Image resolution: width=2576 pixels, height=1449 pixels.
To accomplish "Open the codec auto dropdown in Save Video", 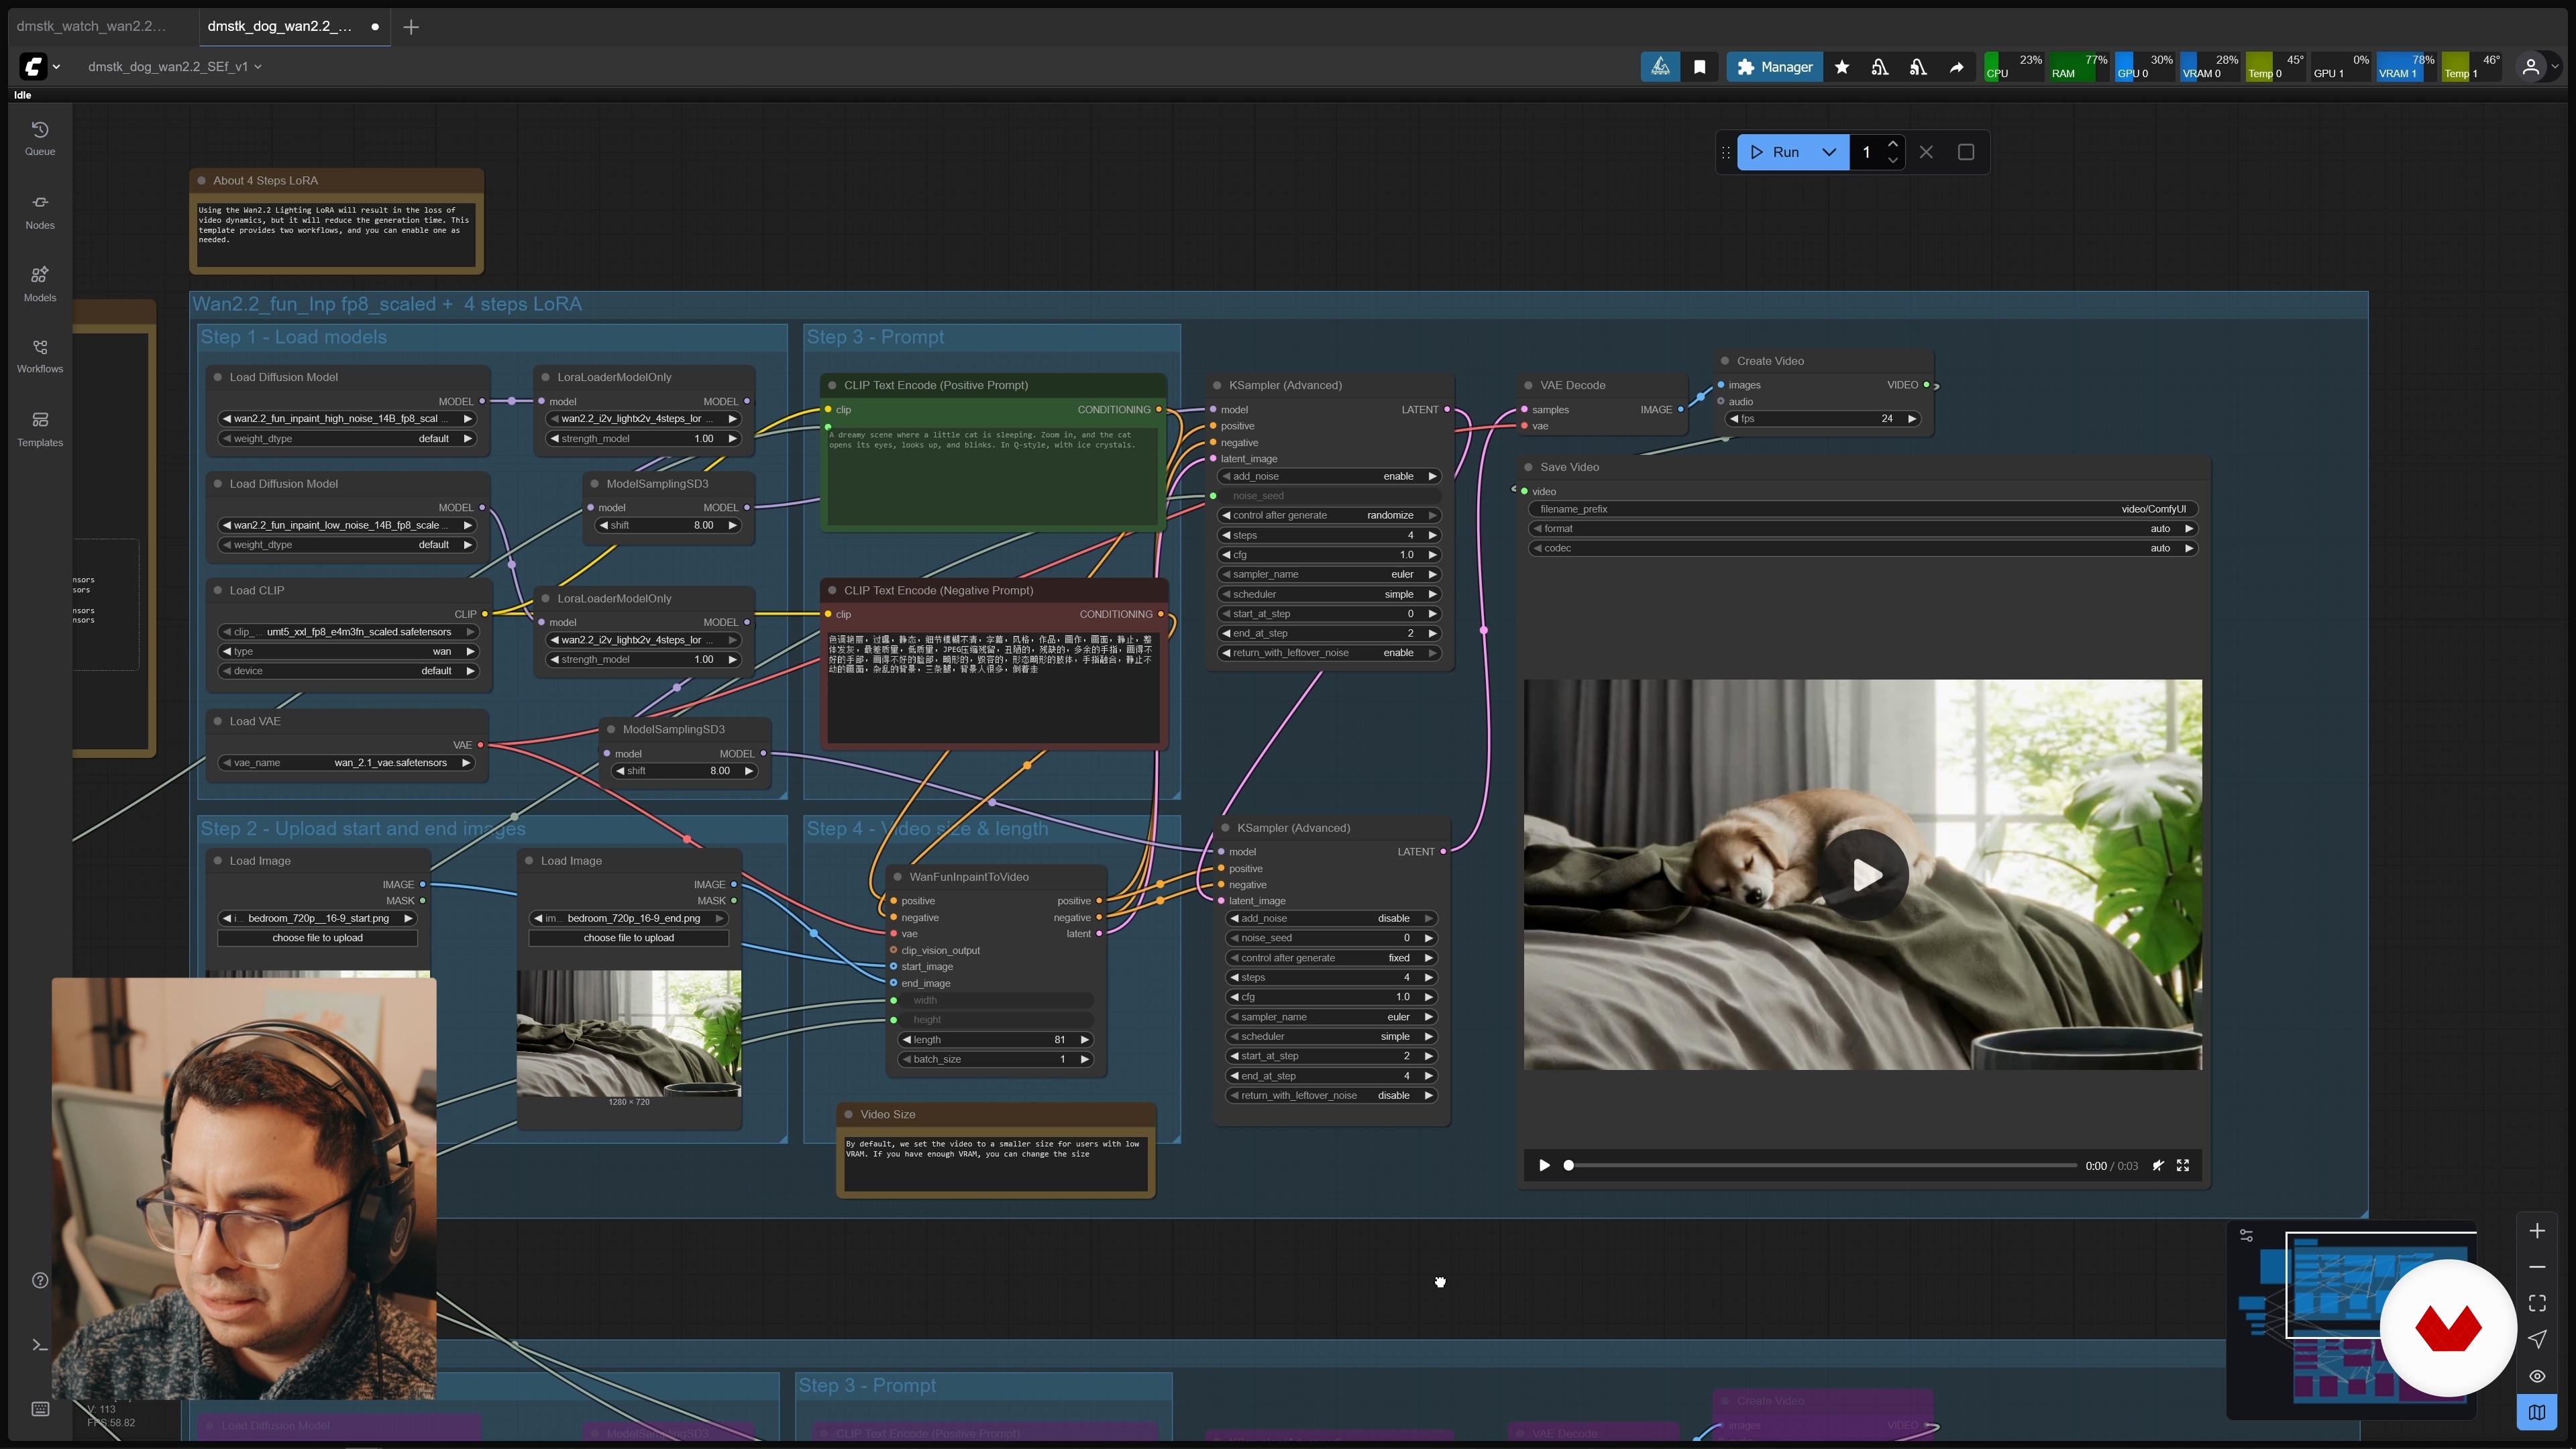I will tap(1864, 548).
